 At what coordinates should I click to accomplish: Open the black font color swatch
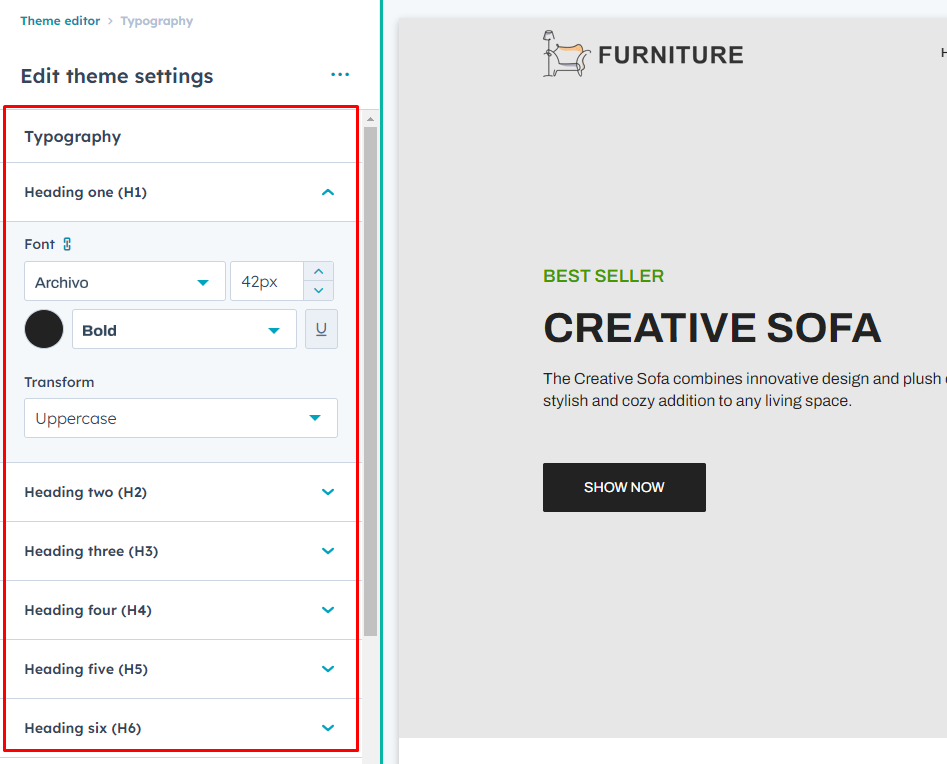[44, 330]
